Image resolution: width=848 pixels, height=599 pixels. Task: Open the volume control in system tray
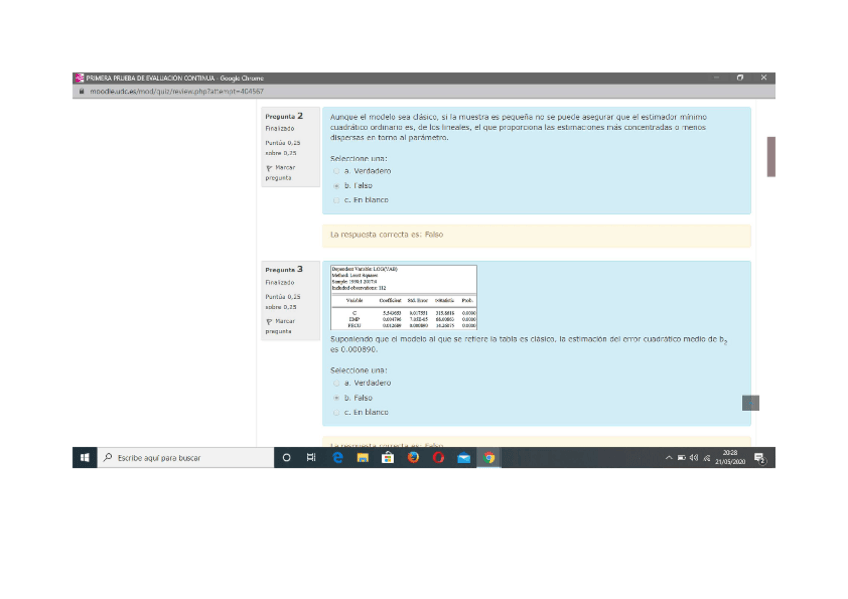pyautogui.click(x=693, y=458)
